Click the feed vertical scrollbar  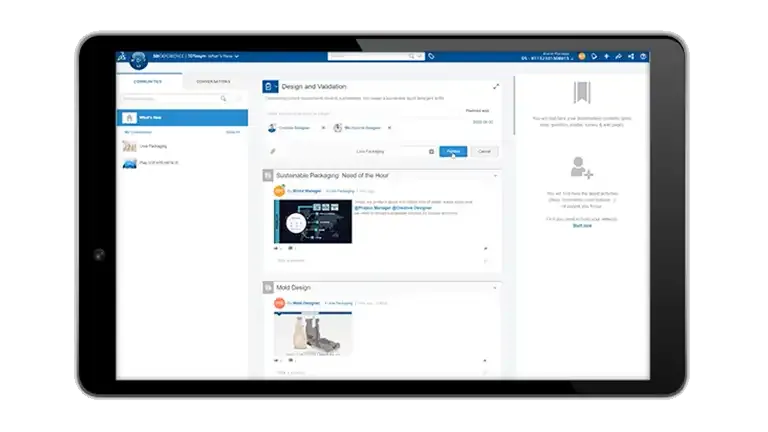pos(514,105)
